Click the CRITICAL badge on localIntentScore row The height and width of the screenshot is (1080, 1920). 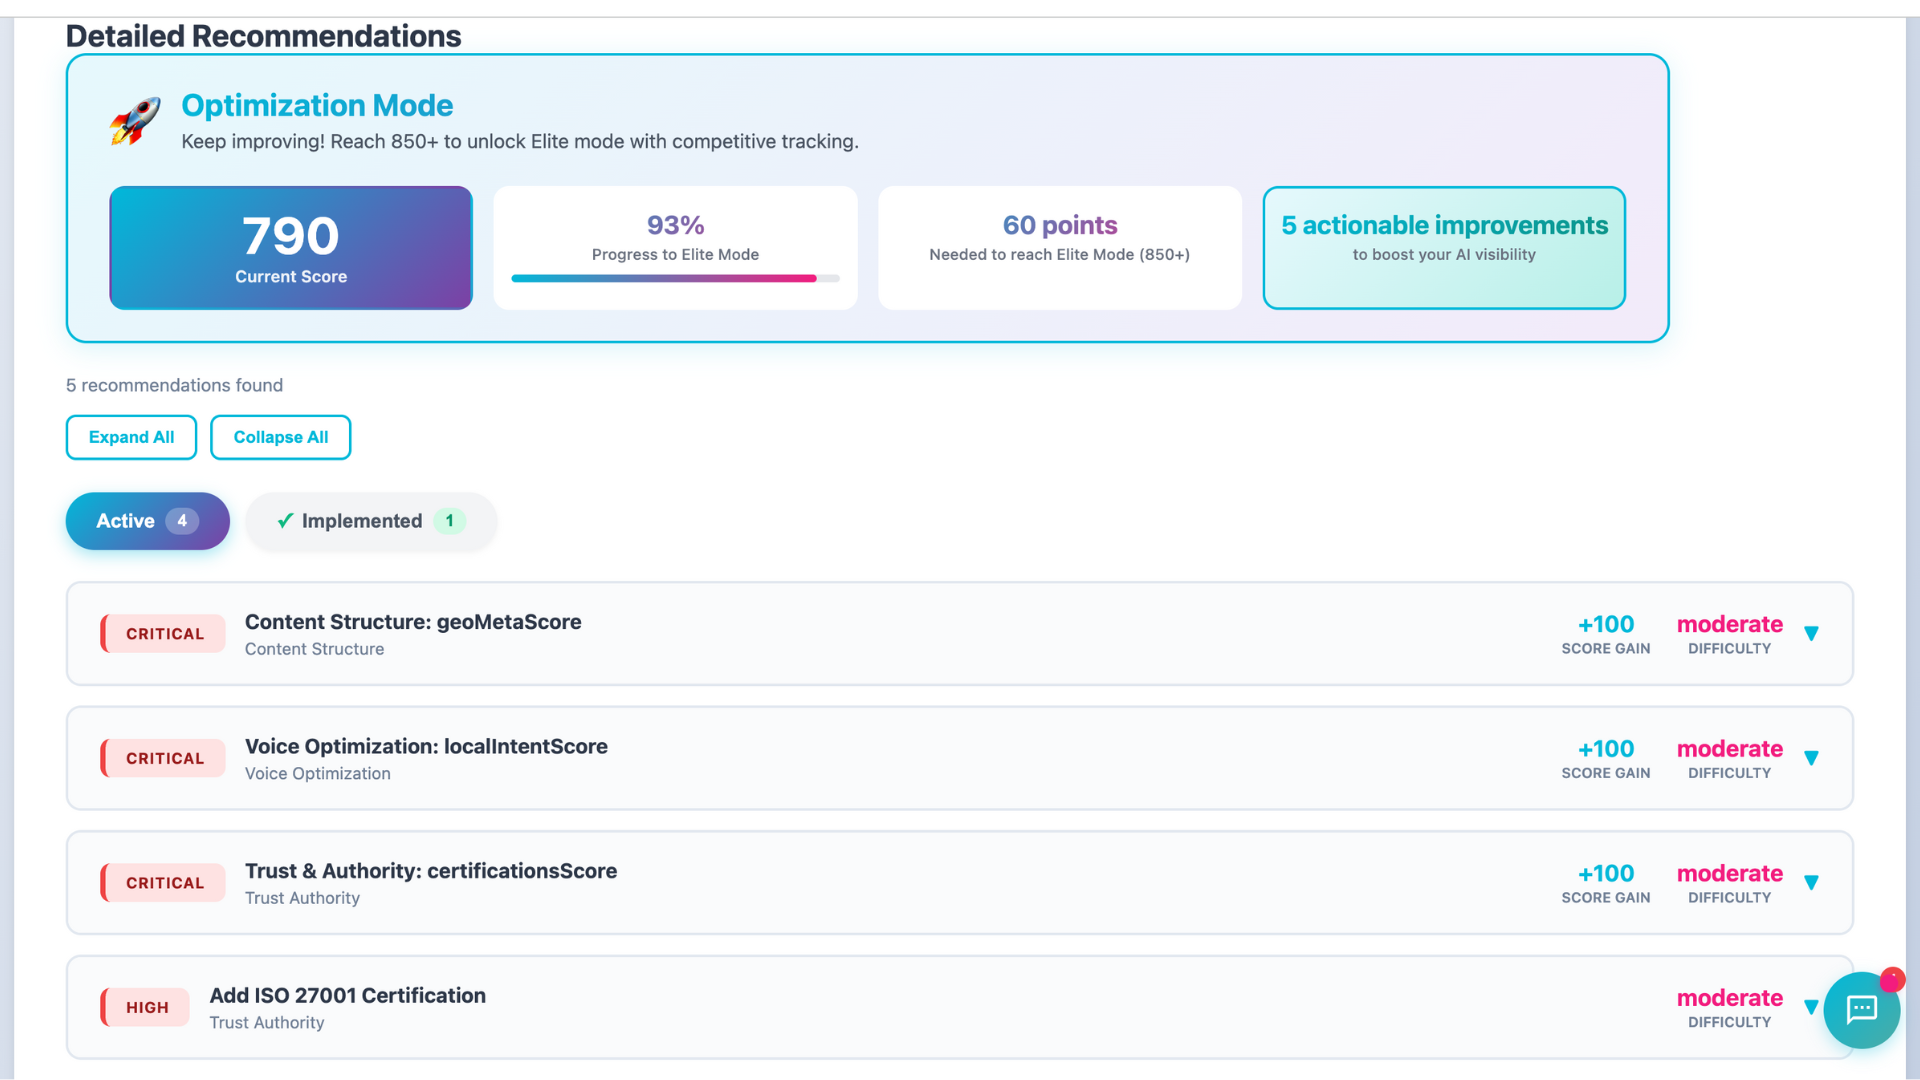[164, 759]
